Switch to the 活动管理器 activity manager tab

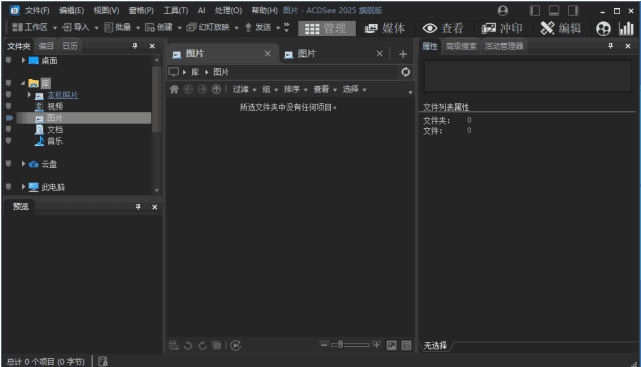[504, 46]
